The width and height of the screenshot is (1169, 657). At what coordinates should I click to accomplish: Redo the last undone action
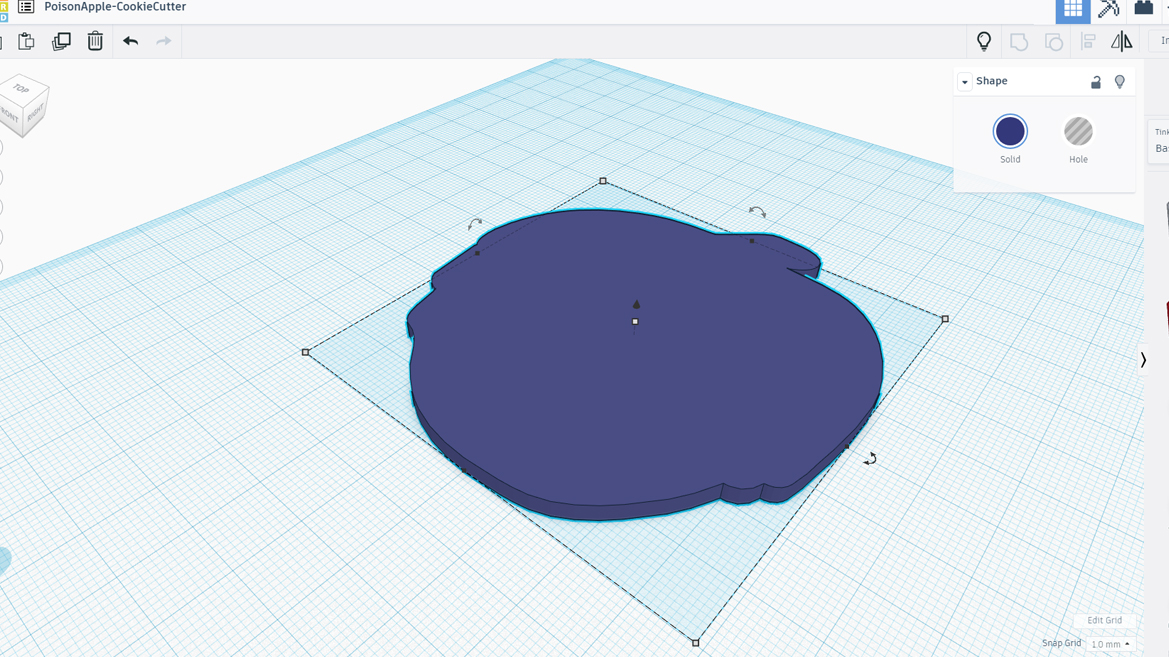163,41
